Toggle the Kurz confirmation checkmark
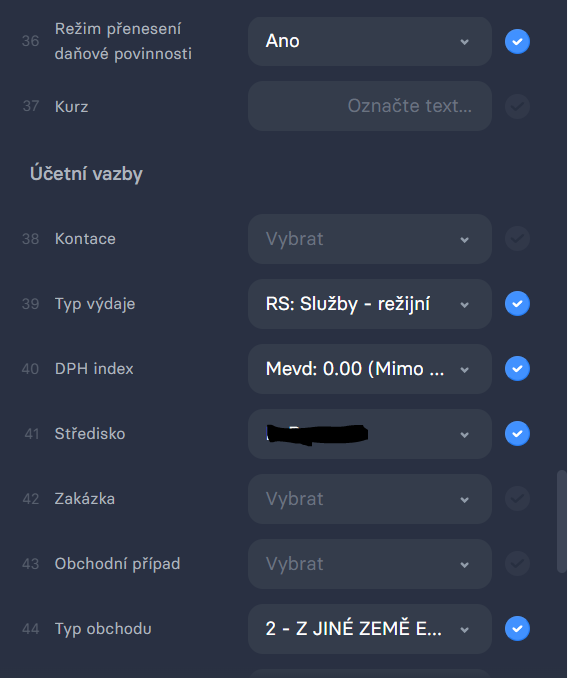The image size is (568, 678). pyautogui.click(x=517, y=106)
